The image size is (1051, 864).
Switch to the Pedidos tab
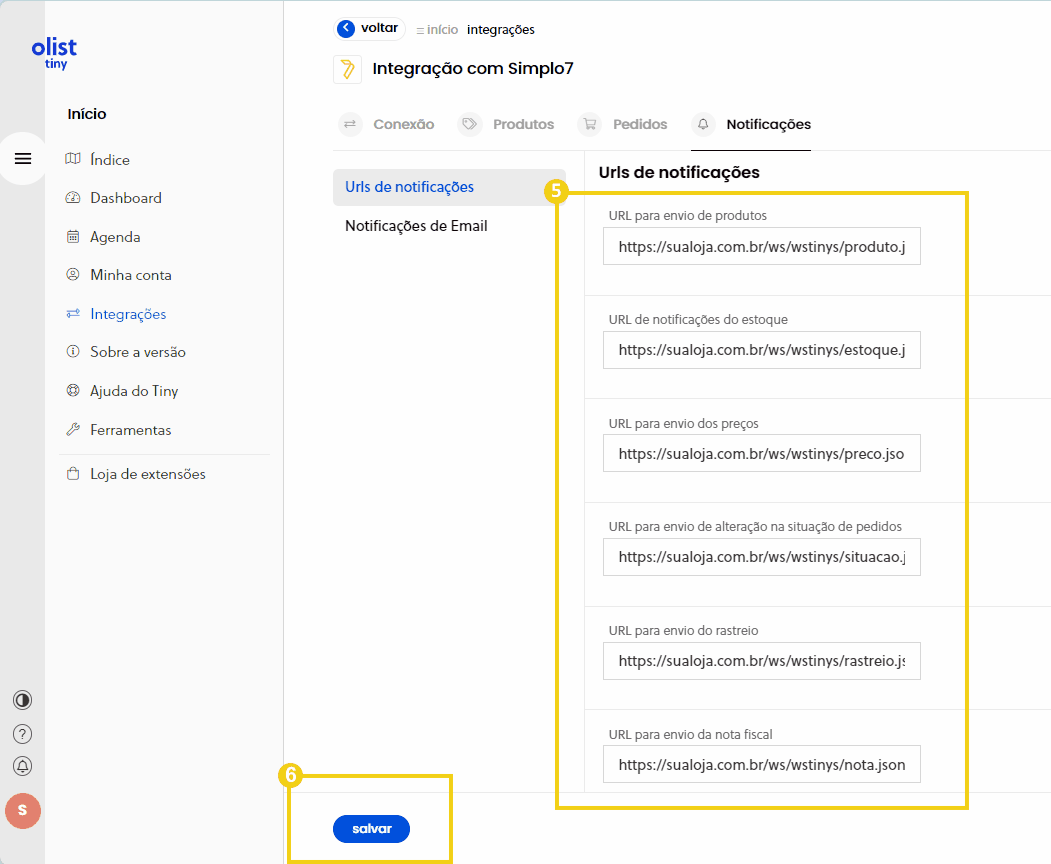(623, 124)
